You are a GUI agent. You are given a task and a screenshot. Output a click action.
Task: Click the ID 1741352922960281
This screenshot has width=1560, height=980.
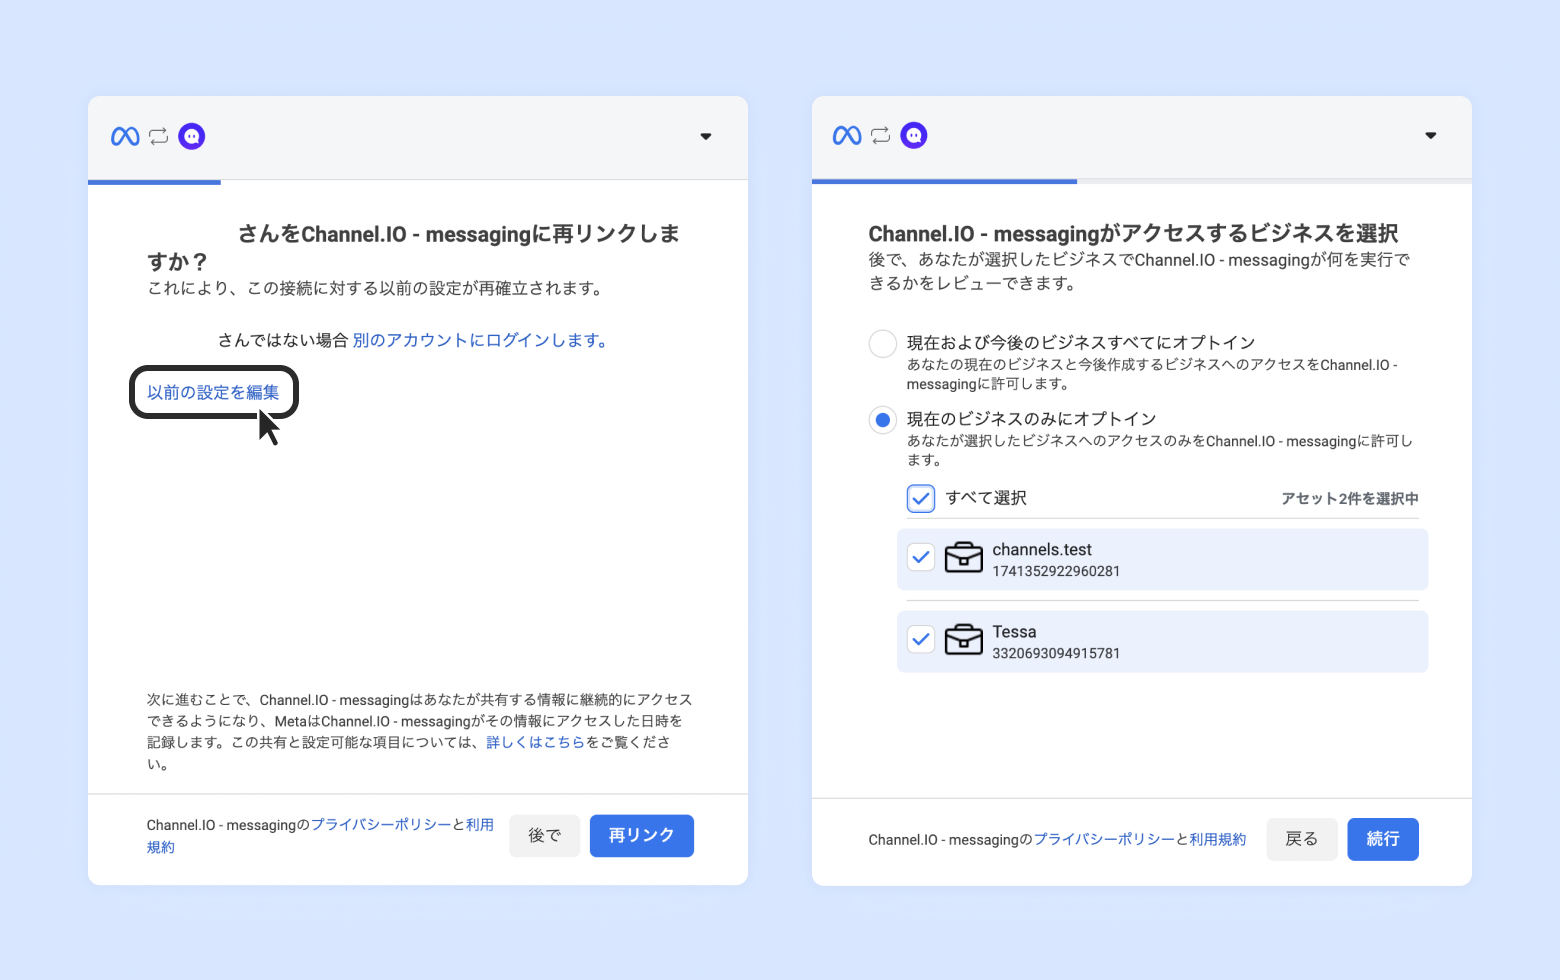pos(1056,571)
